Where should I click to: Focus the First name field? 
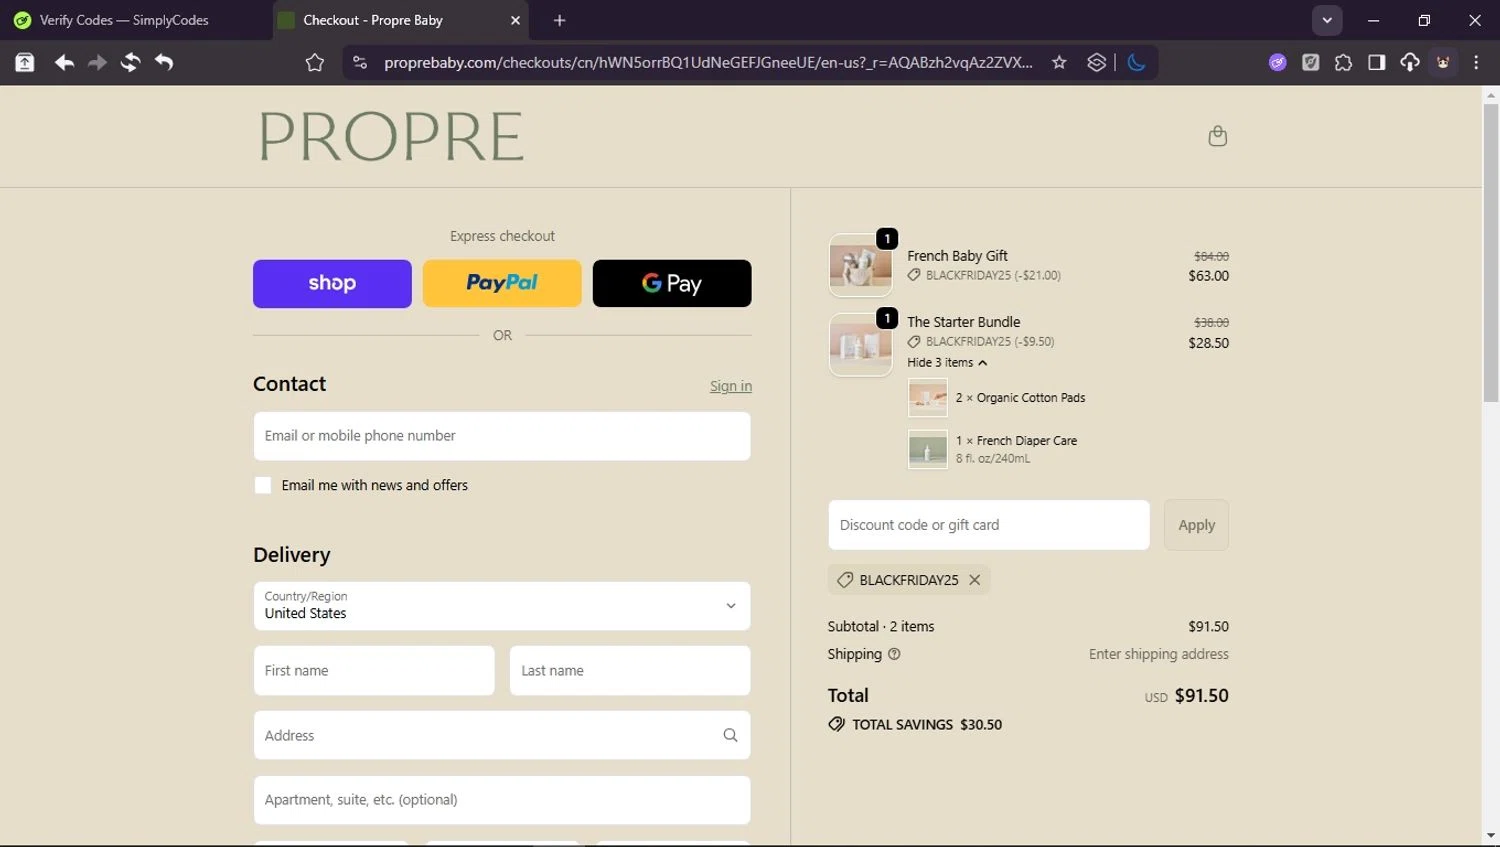click(374, 670)
